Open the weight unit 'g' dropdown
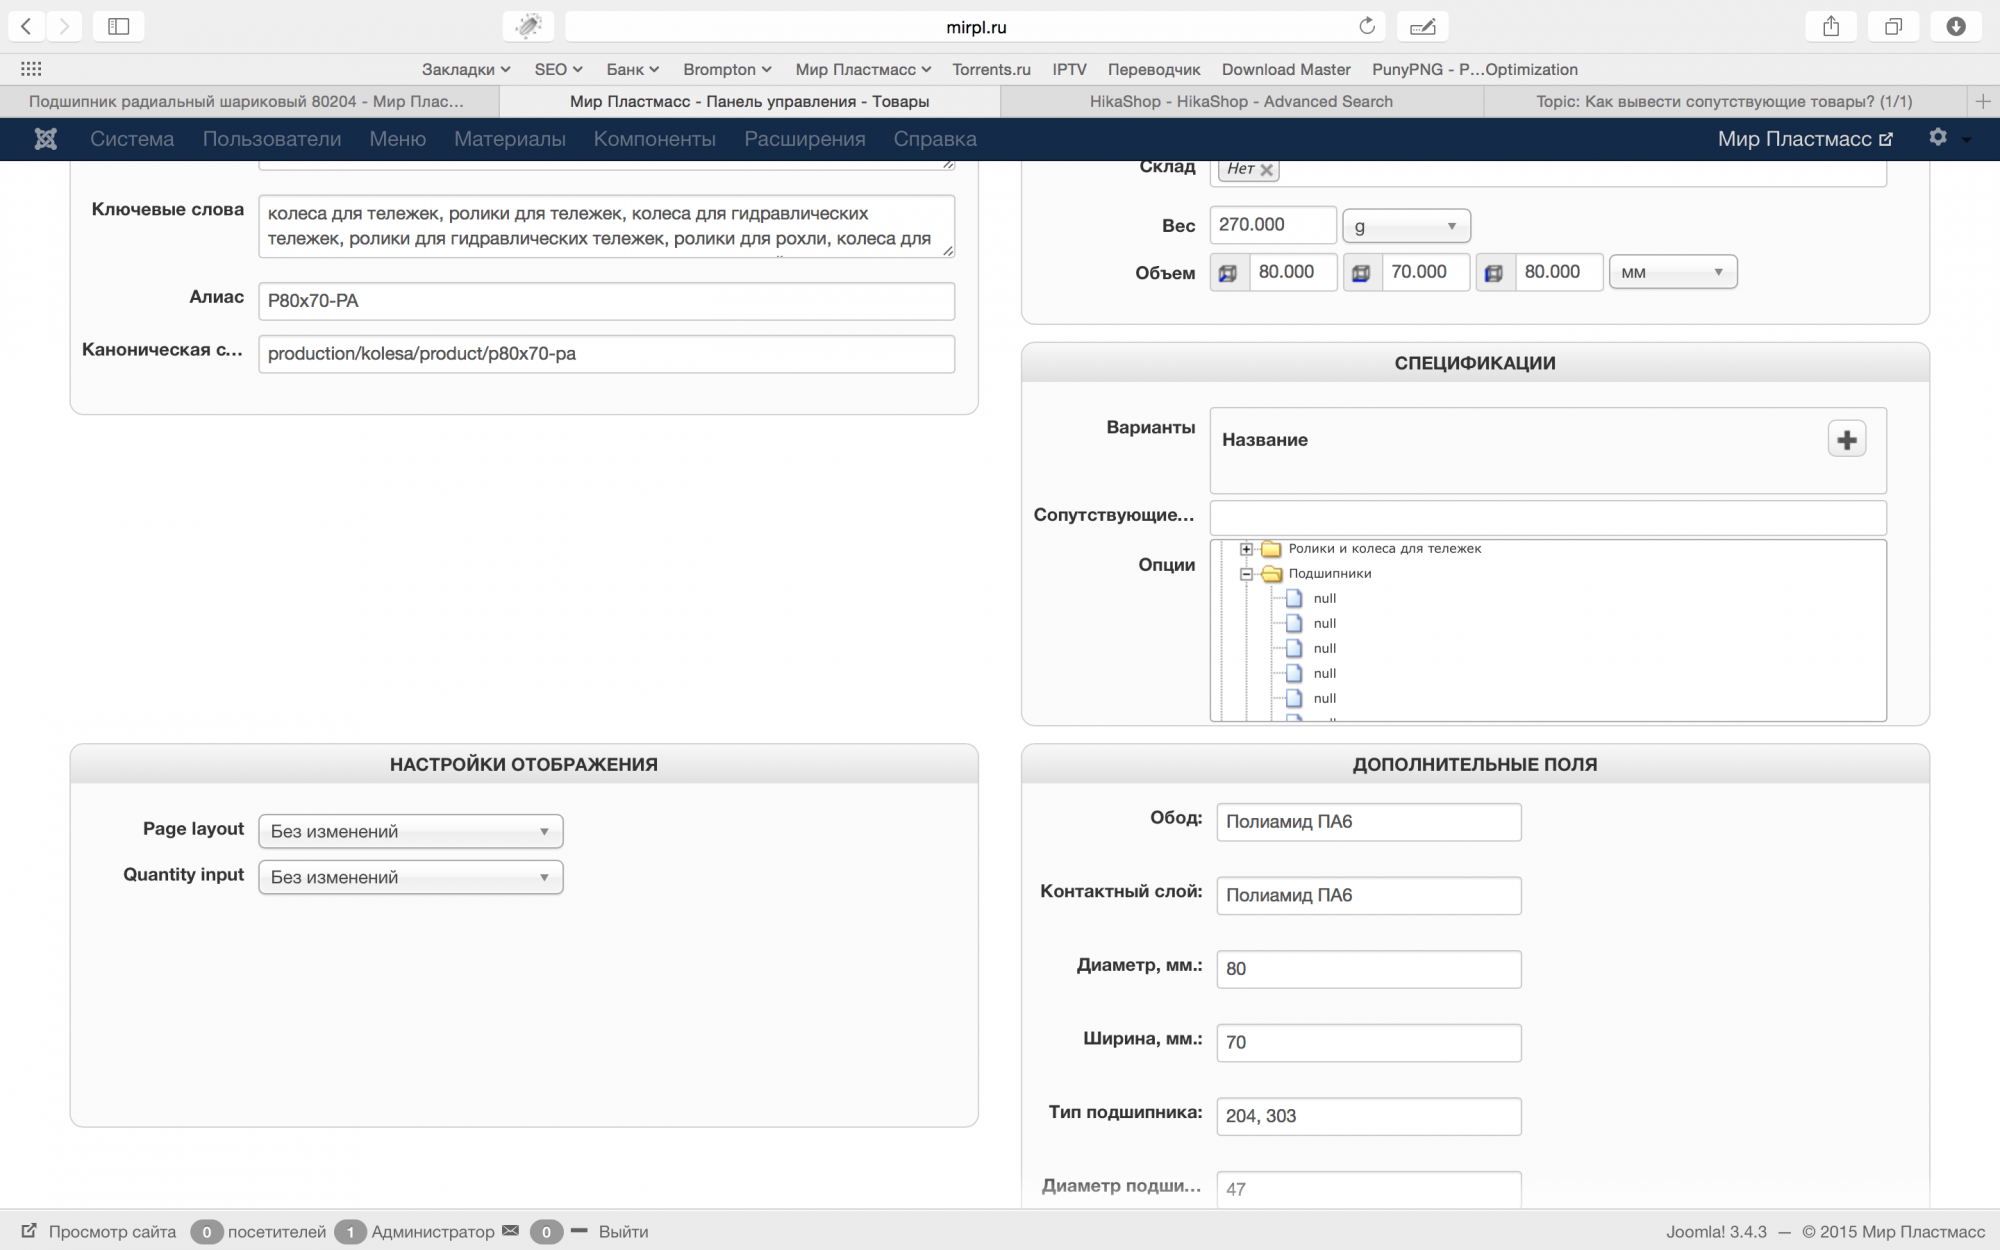Viewport: 2000px width, 1250px height. point(1405,226)
